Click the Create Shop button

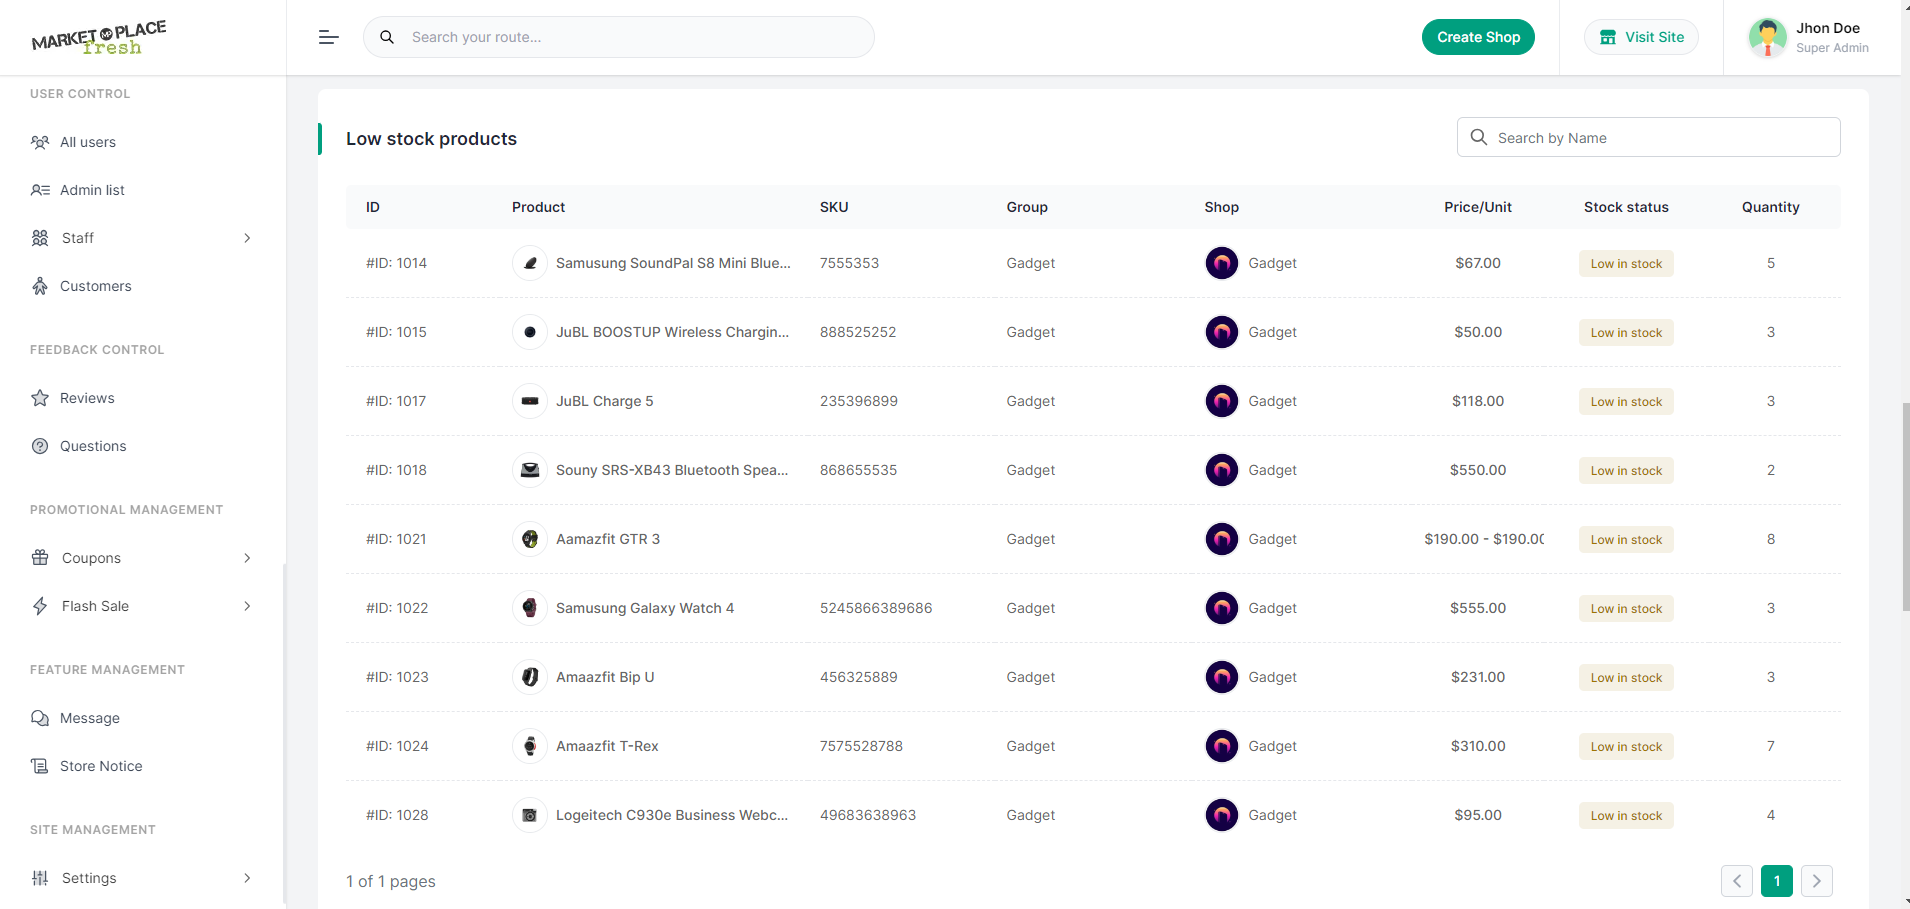tap(1478, 37)
